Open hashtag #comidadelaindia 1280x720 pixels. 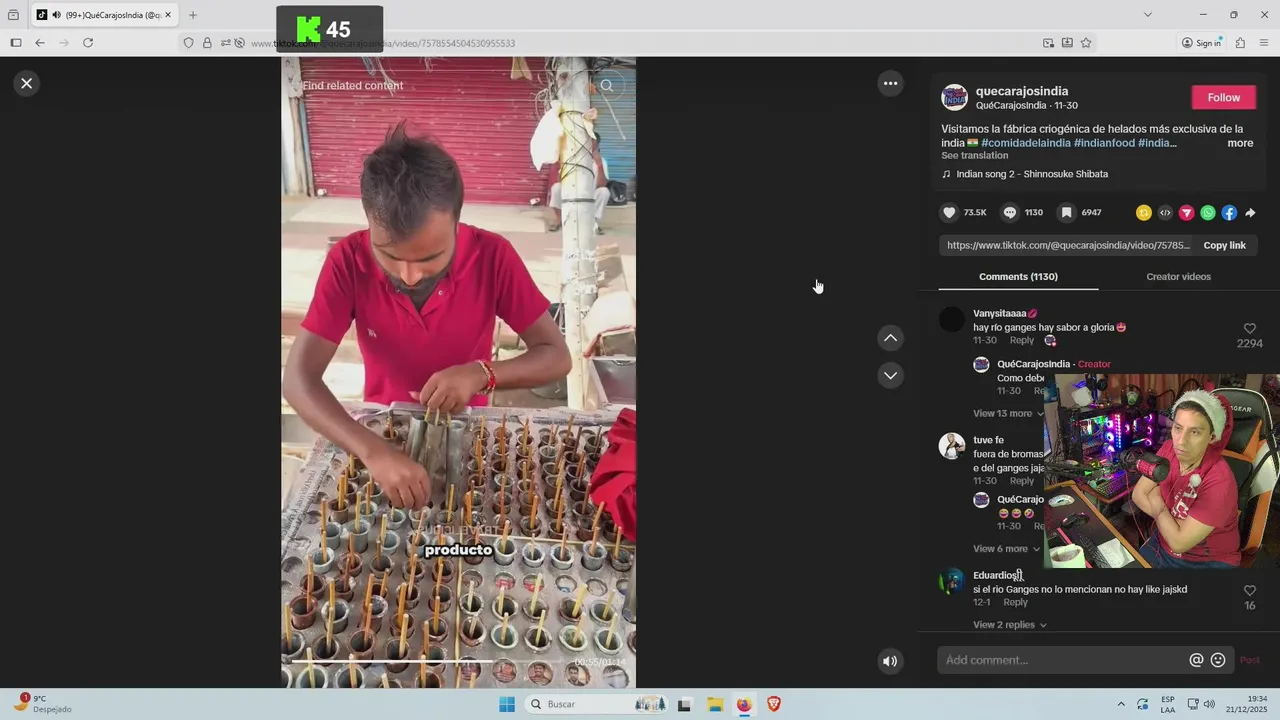pos(1026,143)
